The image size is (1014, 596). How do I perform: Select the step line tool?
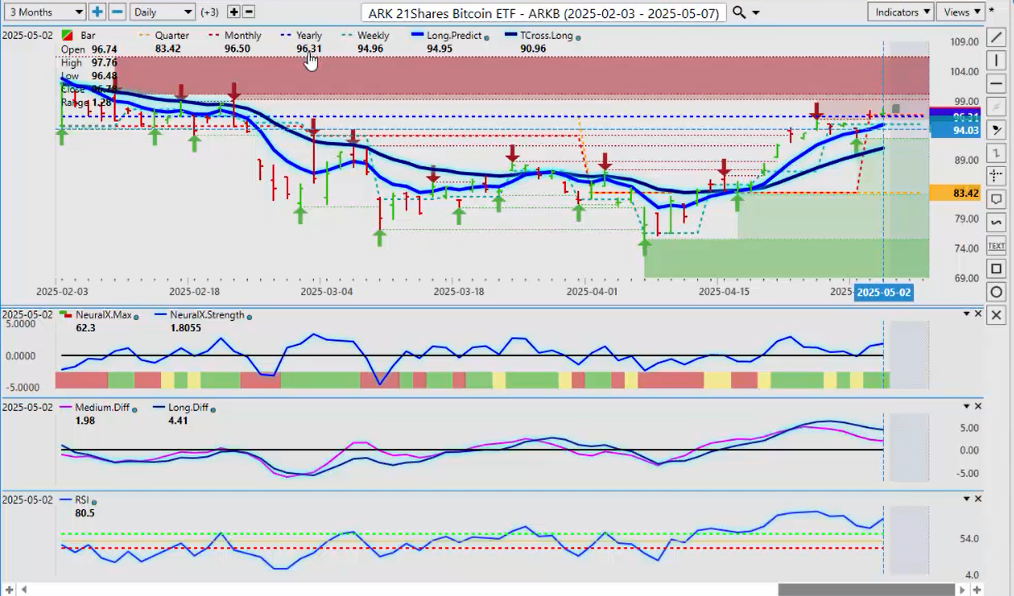click(x=996, y=153)
